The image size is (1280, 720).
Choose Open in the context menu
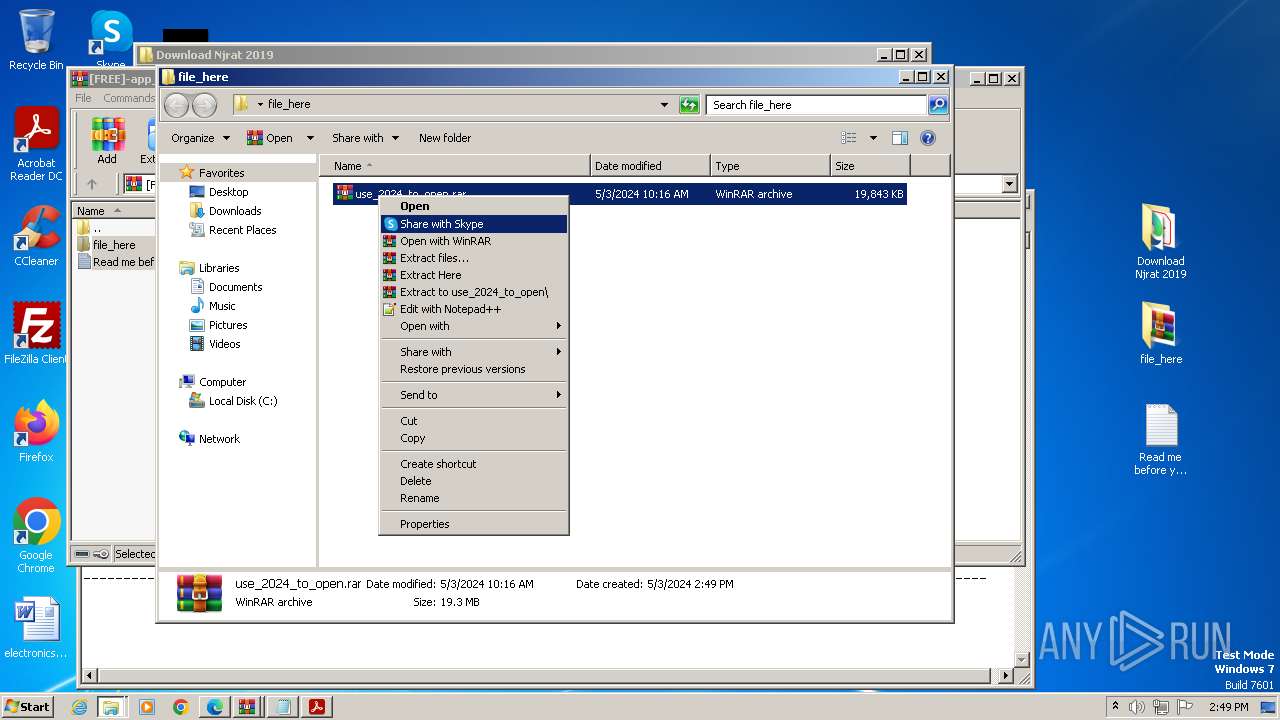(474, 206)
